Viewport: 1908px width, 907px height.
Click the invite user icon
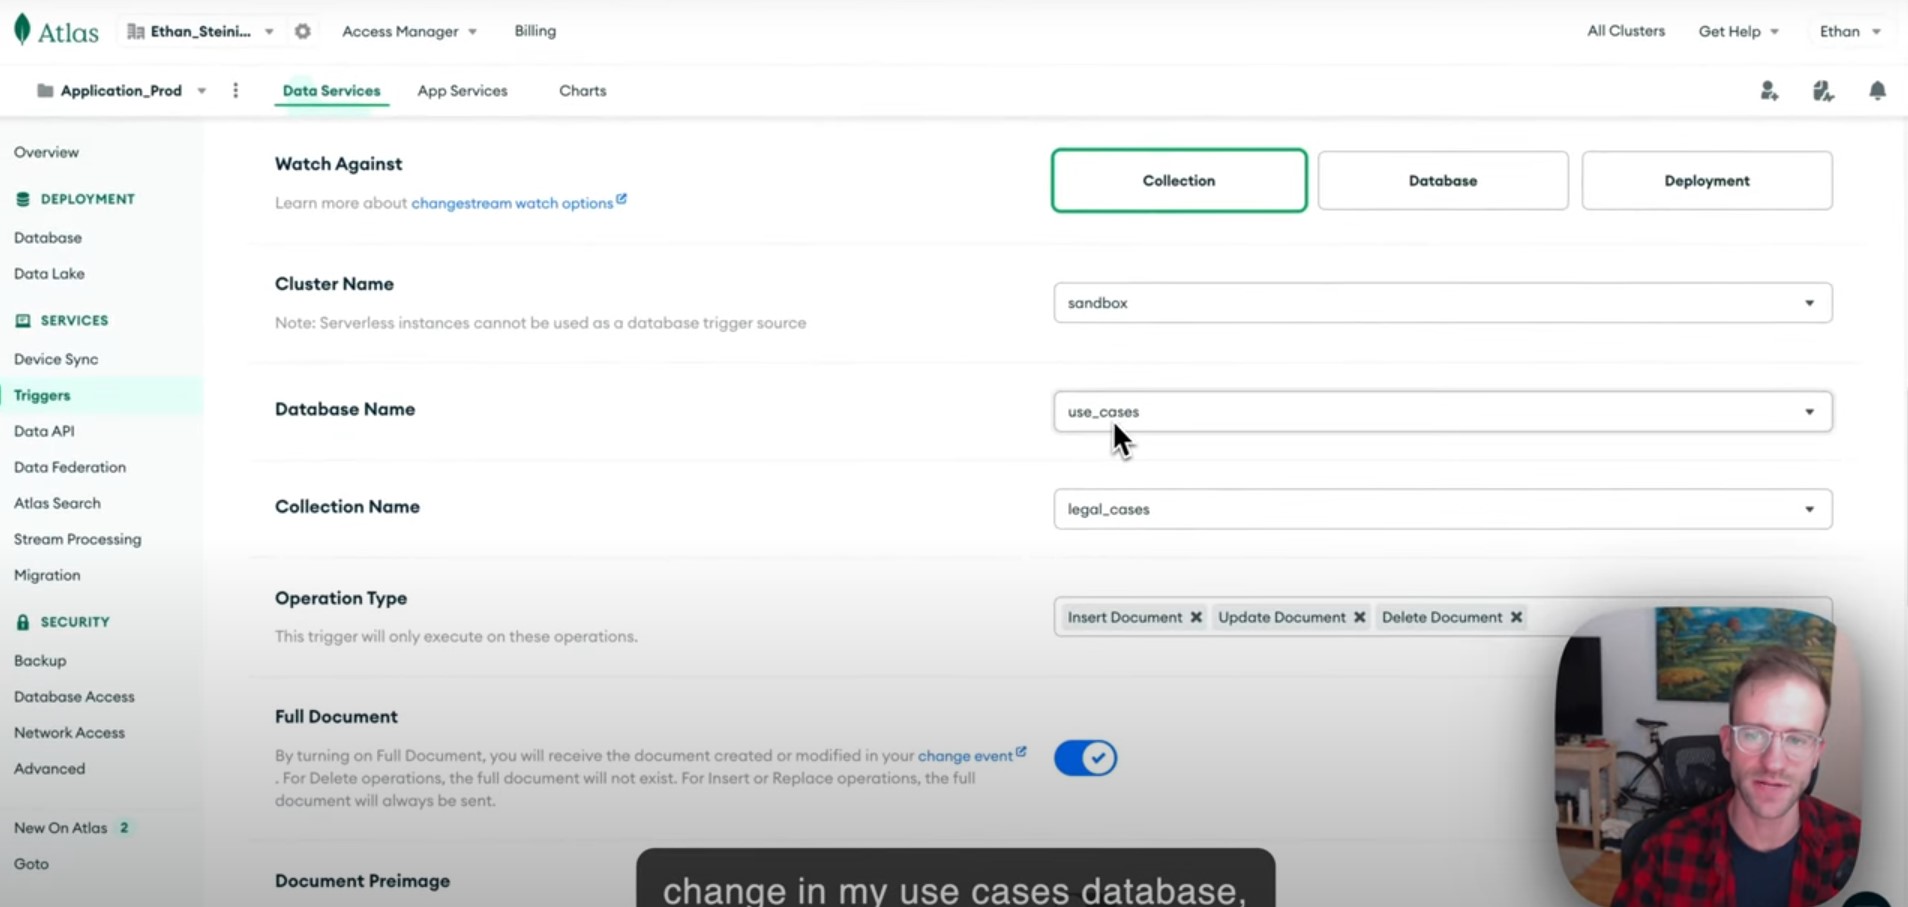click(1769, 91)
